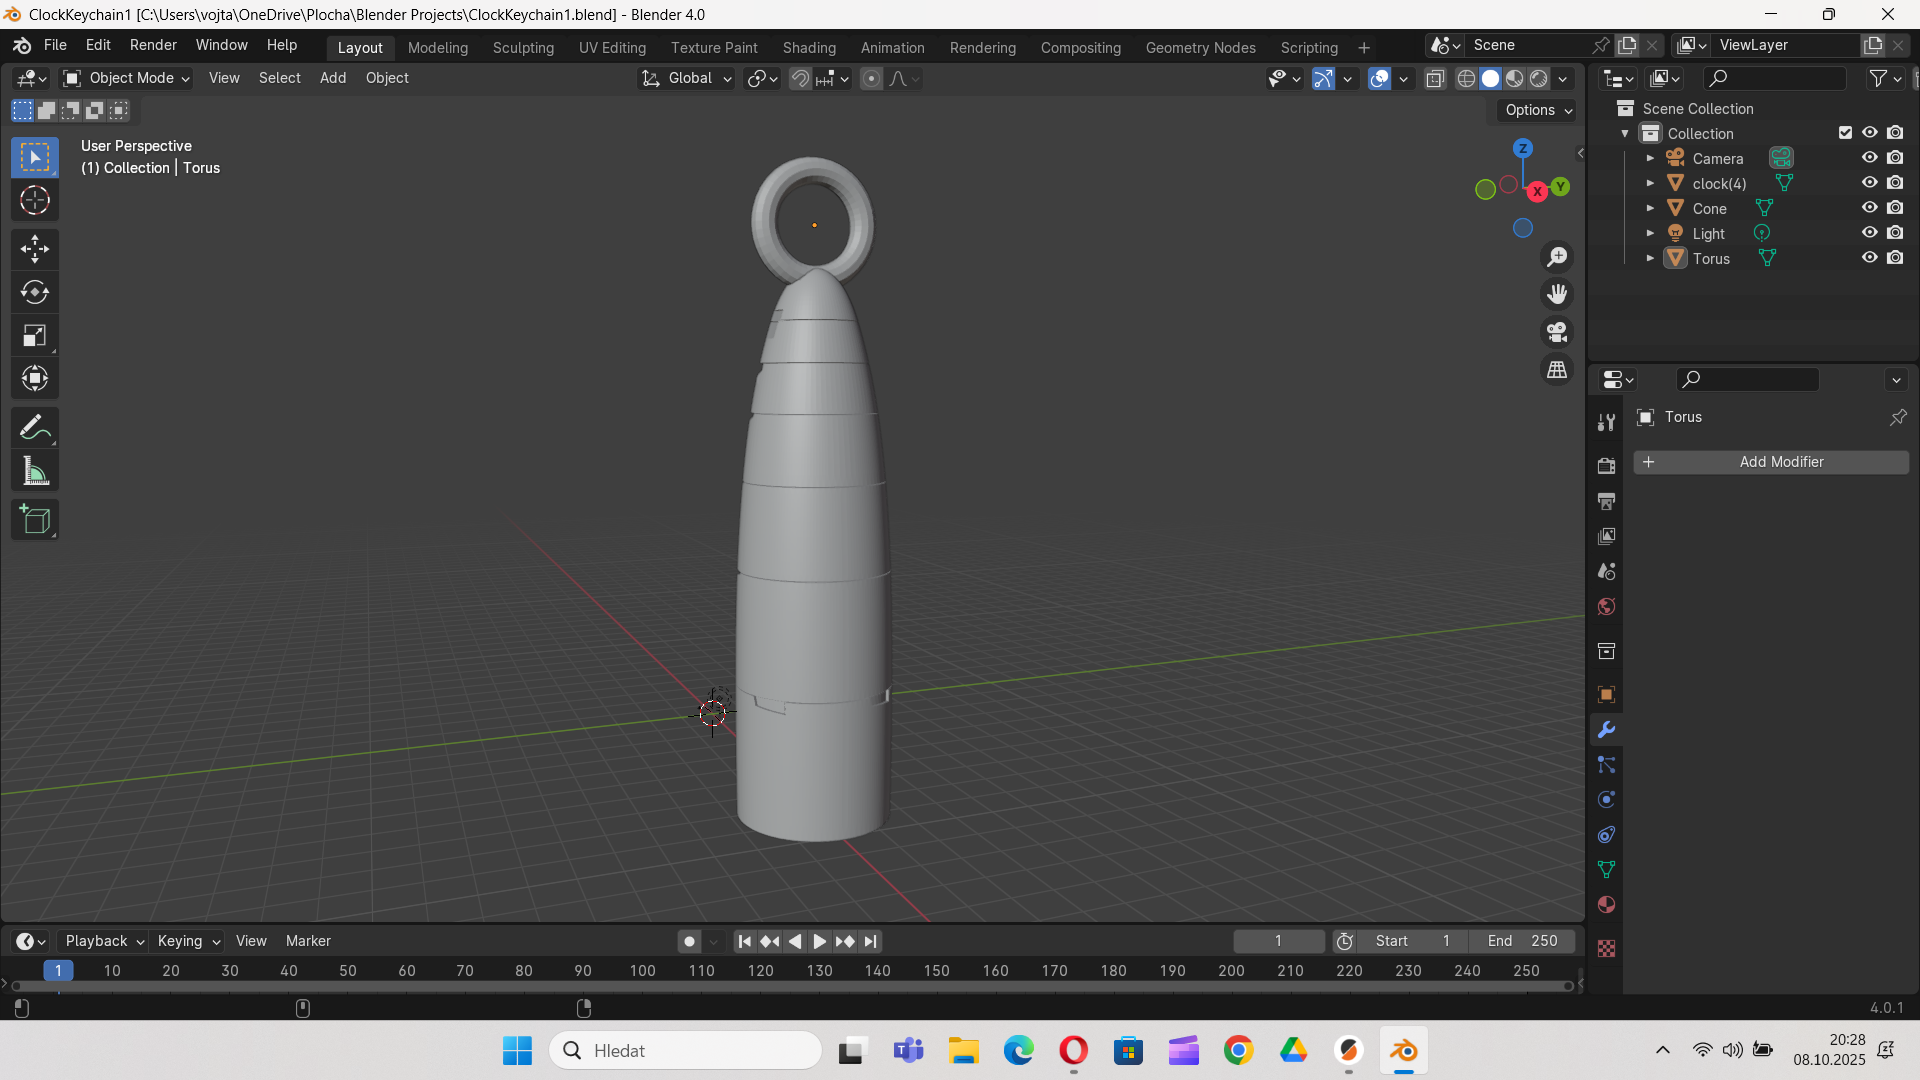Open Physics properties tab icon
1920x1080 pixels.
click(1606, 800)
